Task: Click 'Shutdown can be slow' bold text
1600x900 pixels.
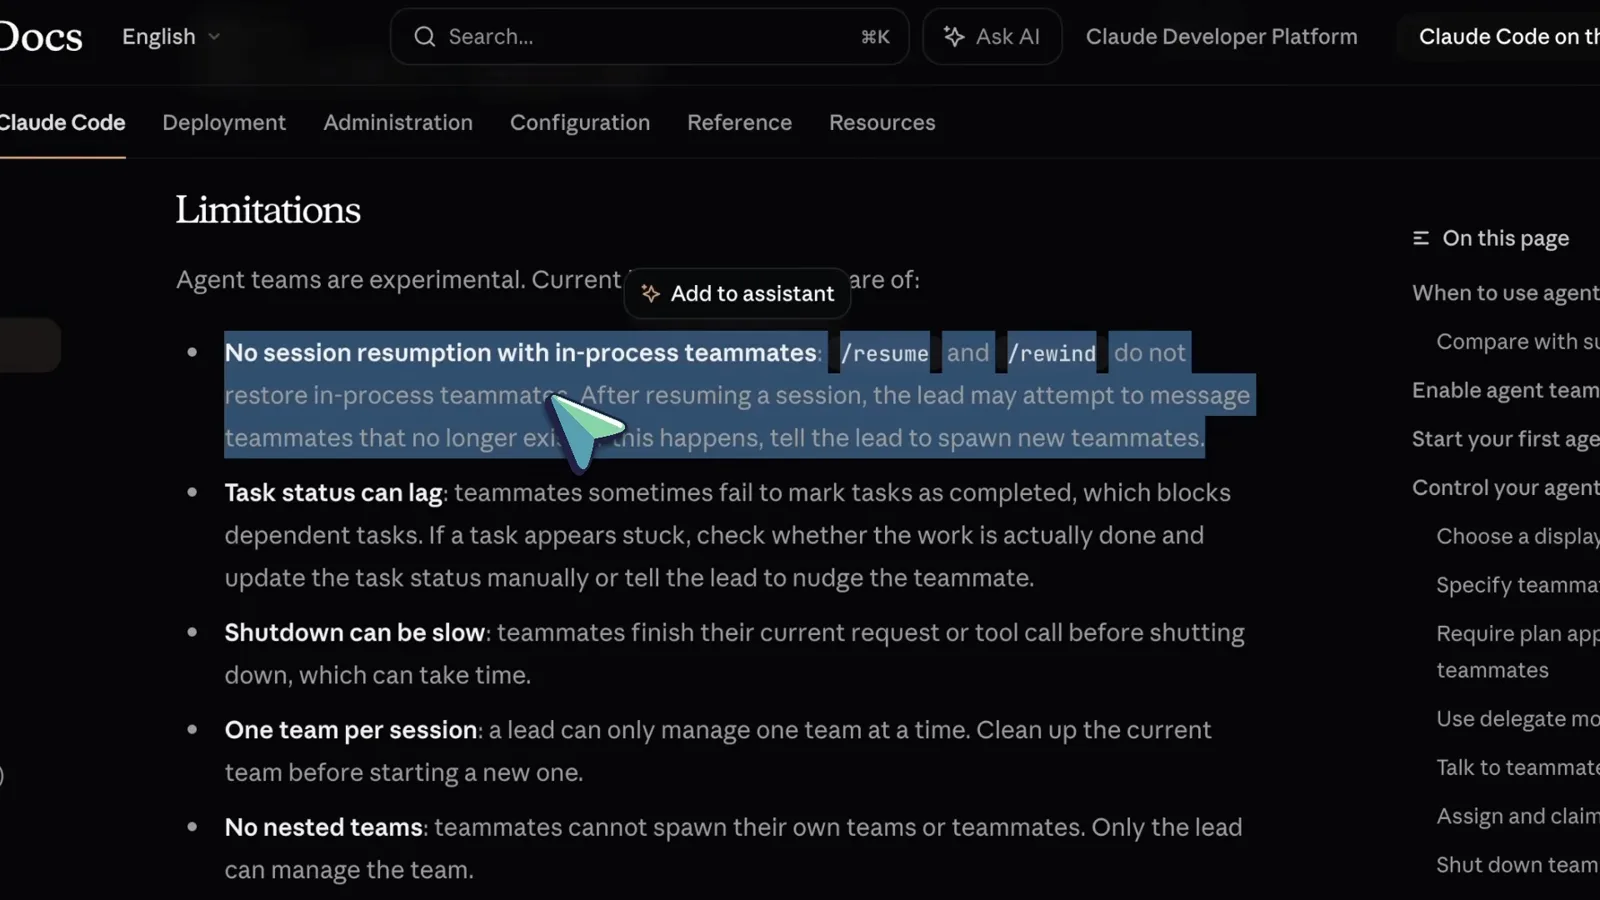Action: [355, 633]
